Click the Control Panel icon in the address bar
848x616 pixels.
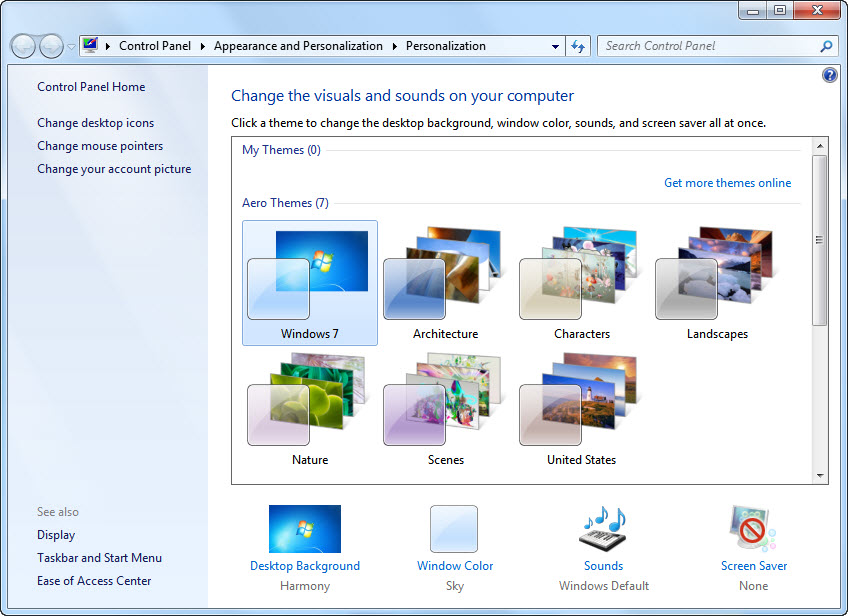[x=89, y=45]
